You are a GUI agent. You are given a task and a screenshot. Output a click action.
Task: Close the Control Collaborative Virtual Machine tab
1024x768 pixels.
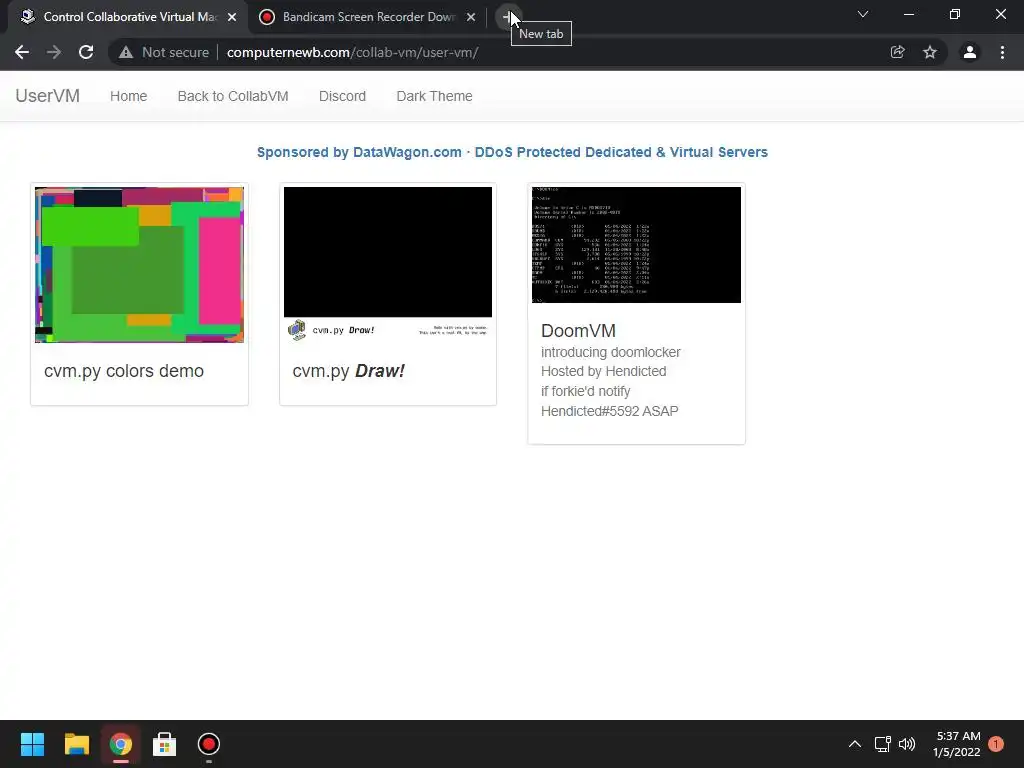(232, 17)
